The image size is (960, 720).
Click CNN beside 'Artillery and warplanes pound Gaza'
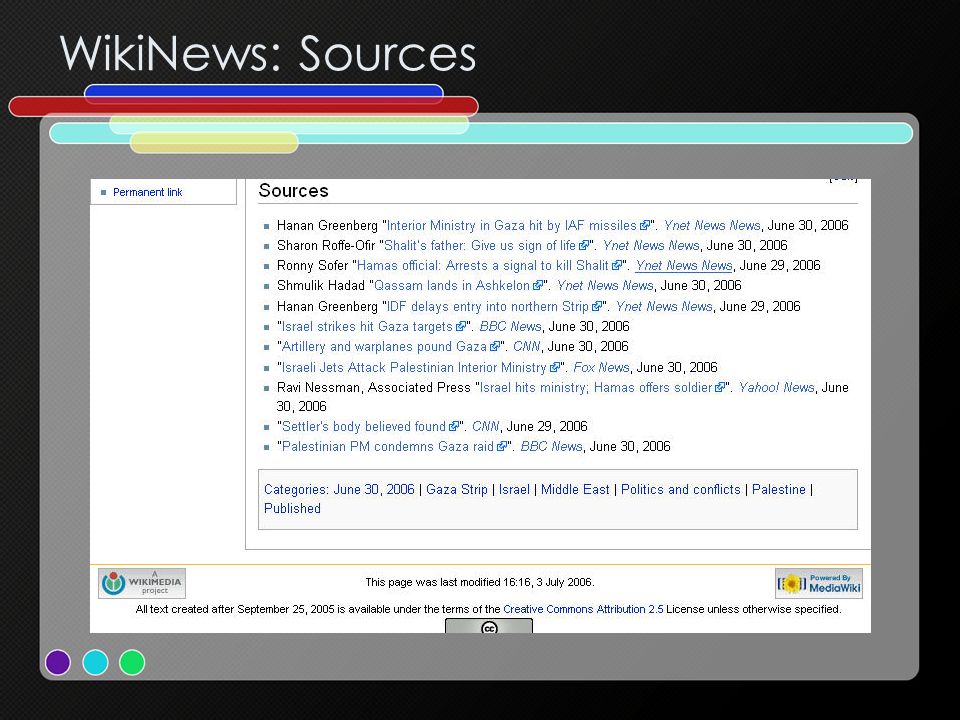pos(527,347)
